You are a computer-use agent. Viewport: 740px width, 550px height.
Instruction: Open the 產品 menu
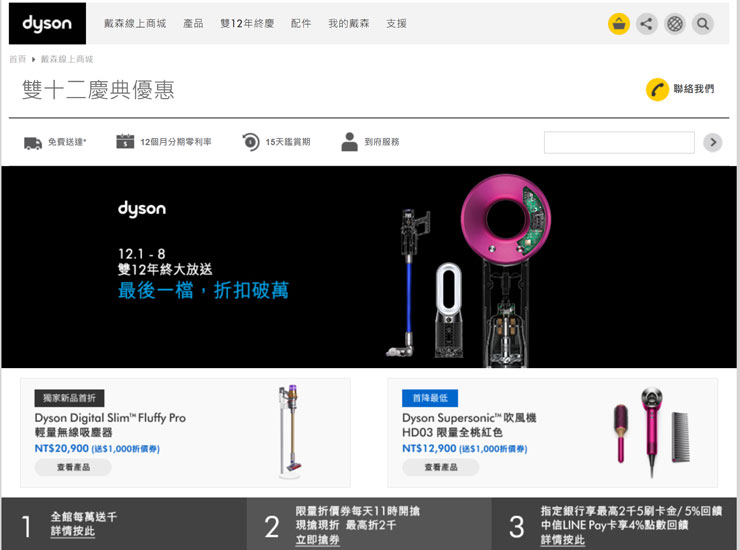coord(193,23)
